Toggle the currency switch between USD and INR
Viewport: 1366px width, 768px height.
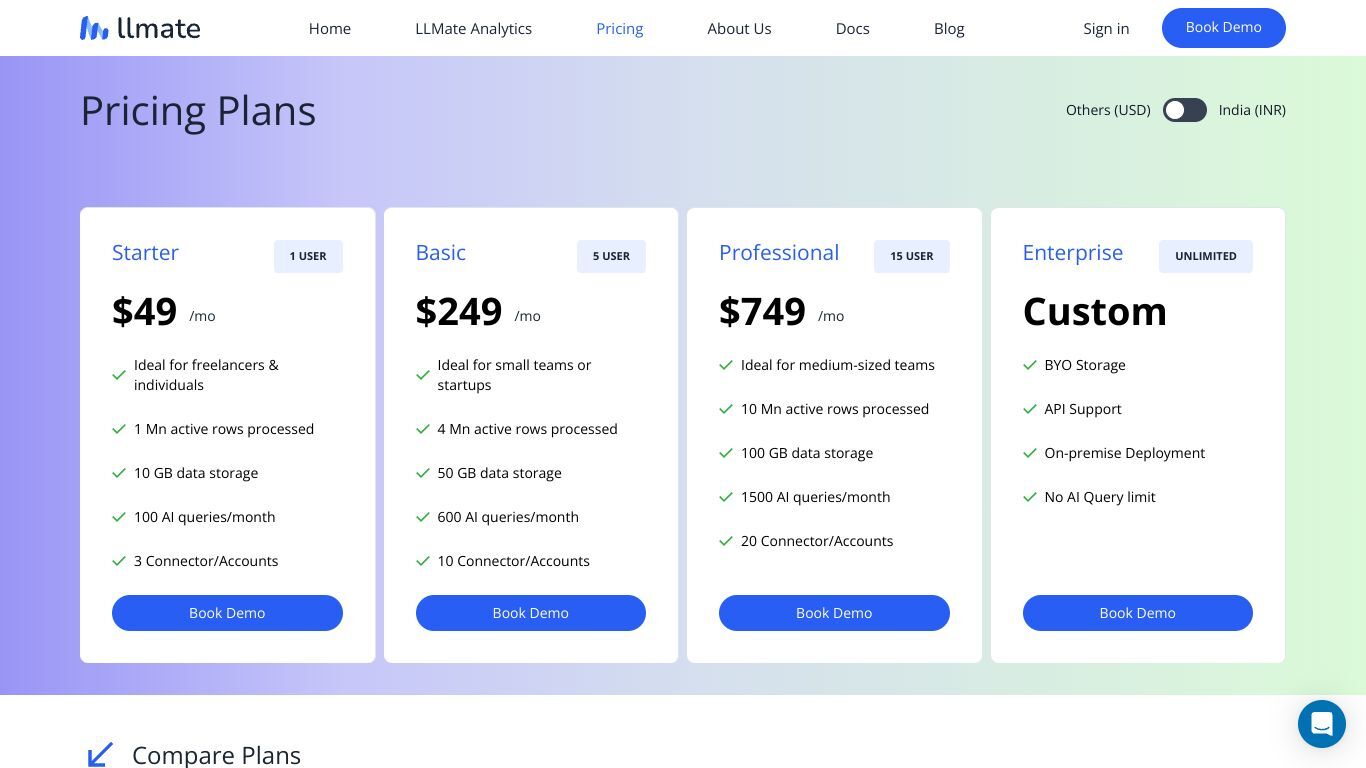coord(1185,110)
